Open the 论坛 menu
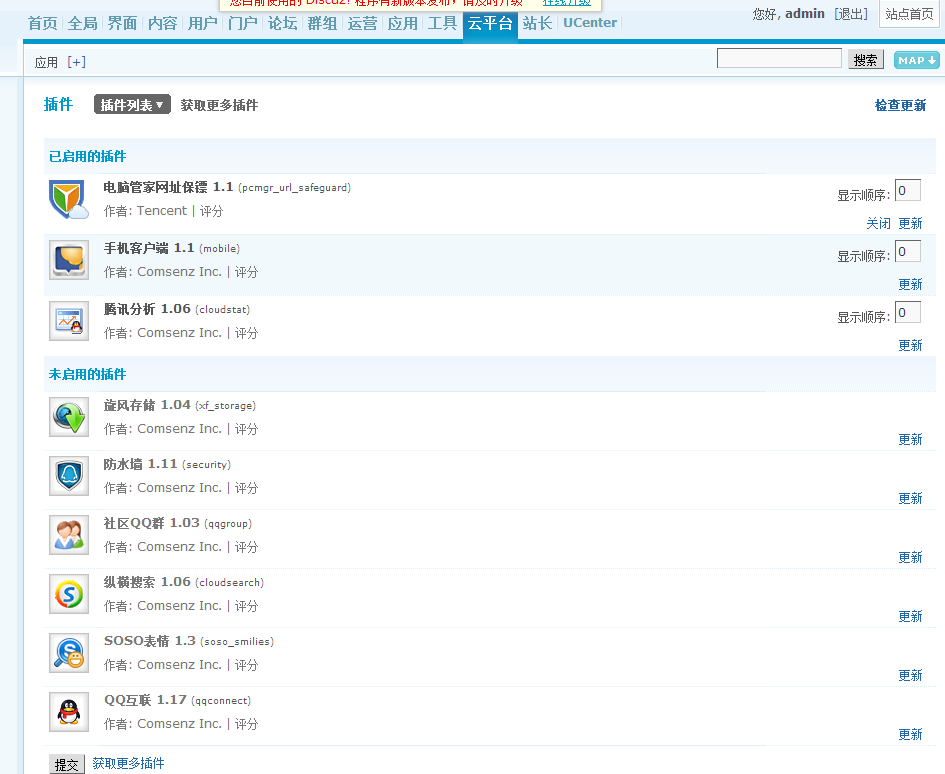Viewport: 945px width, 774px height. tap(283, 23)
